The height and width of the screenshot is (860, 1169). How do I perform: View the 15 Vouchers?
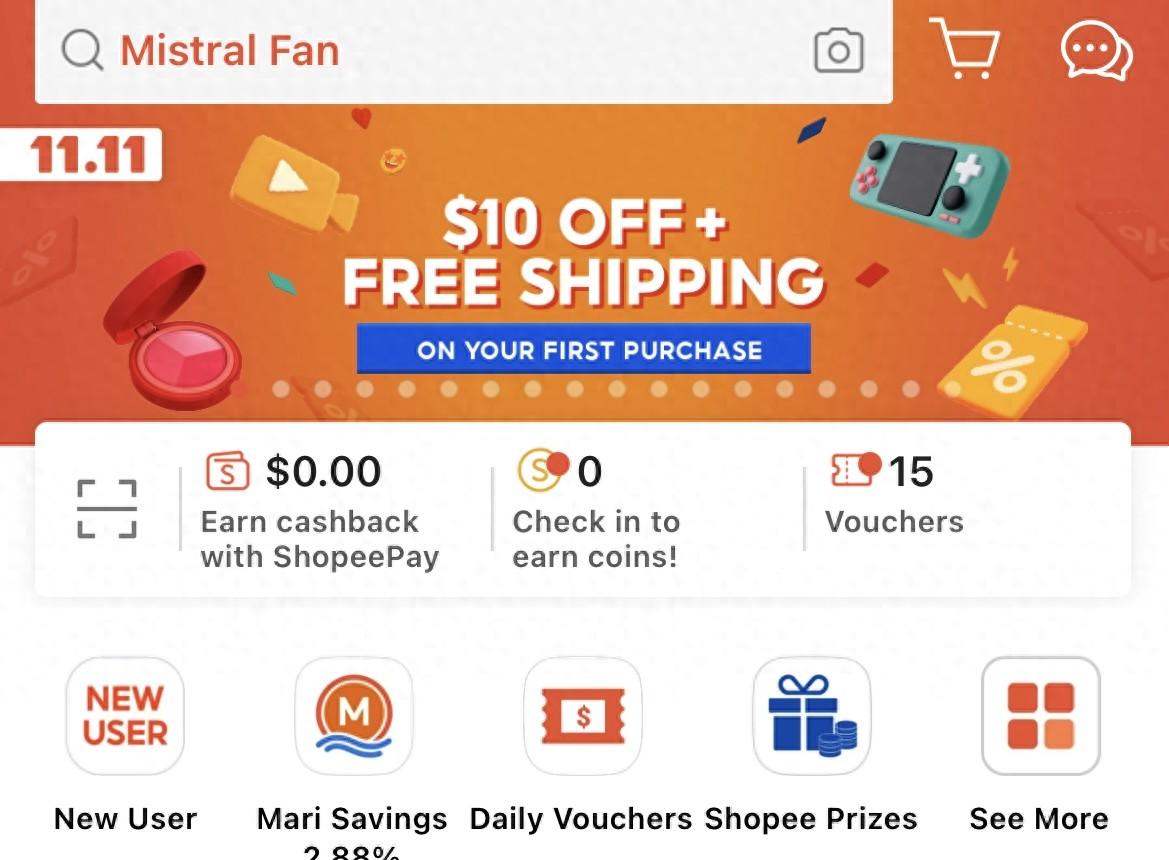click(894, 493)
